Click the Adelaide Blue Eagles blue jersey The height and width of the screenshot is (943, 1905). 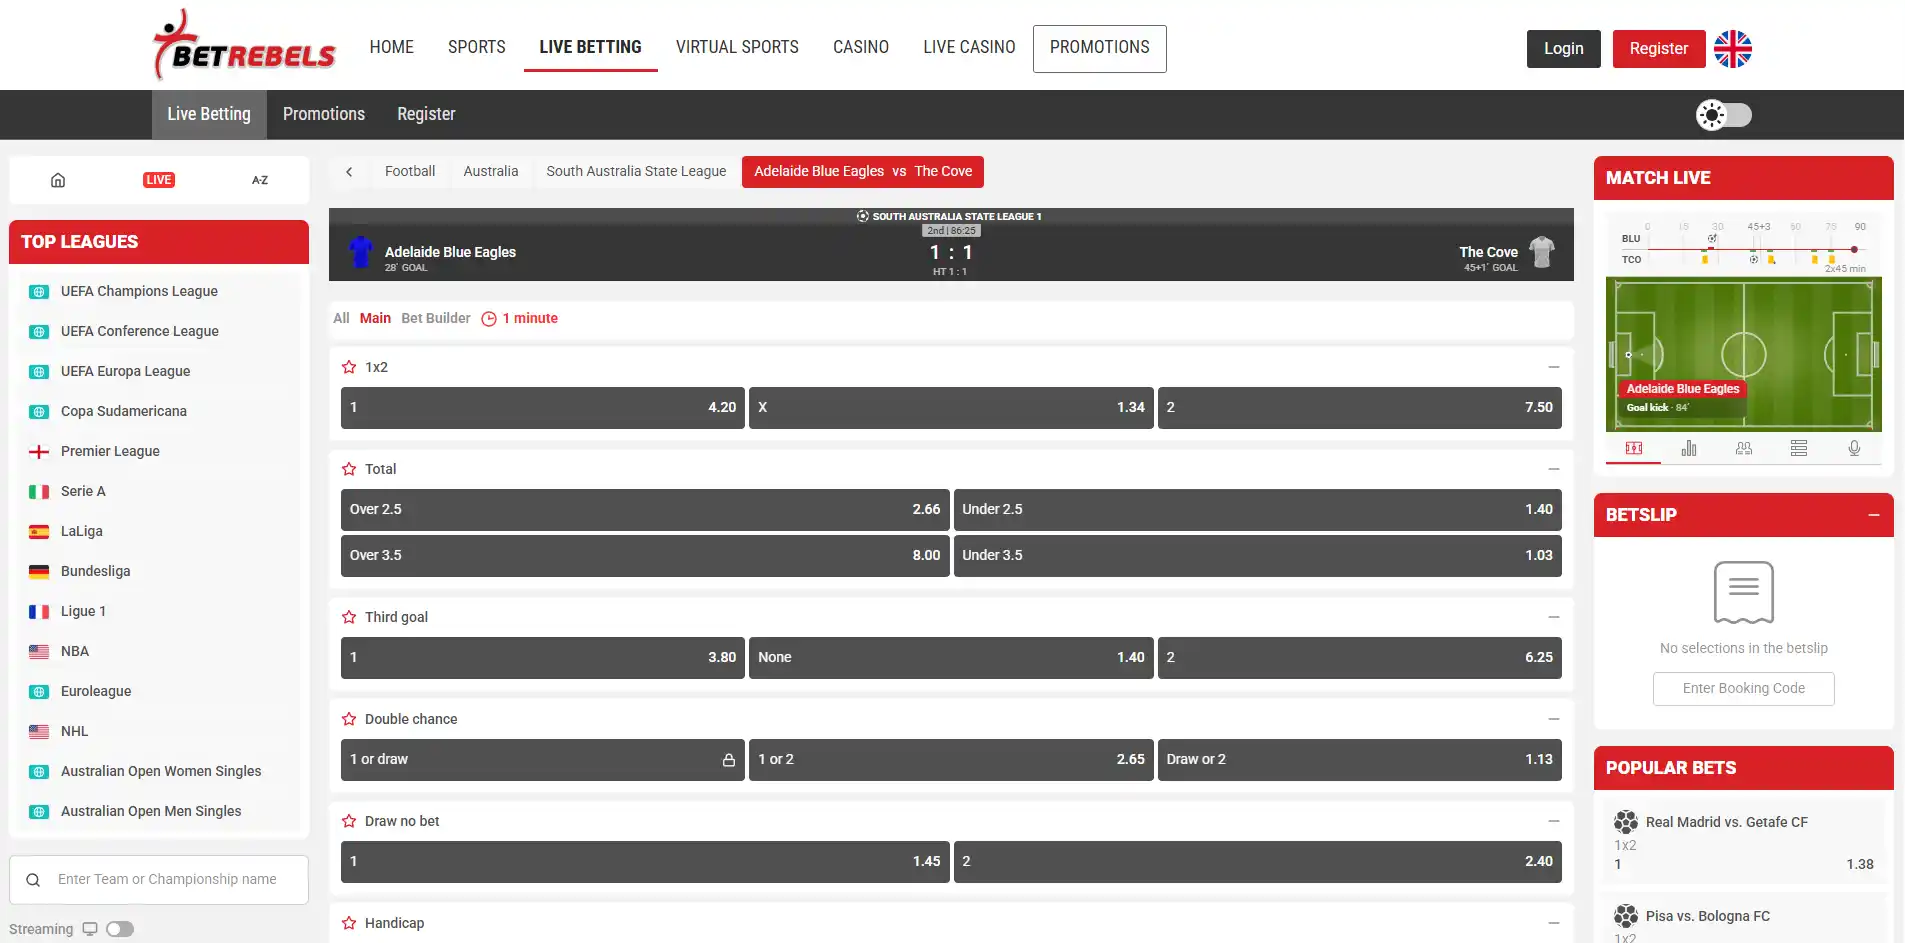point(360,252)
